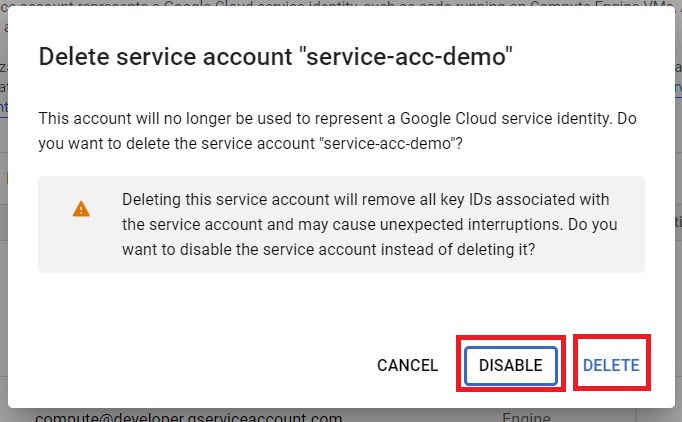682x422 pixels.
Task: Dismiss the dialog with CANCEL
Action: coord(408,365)
